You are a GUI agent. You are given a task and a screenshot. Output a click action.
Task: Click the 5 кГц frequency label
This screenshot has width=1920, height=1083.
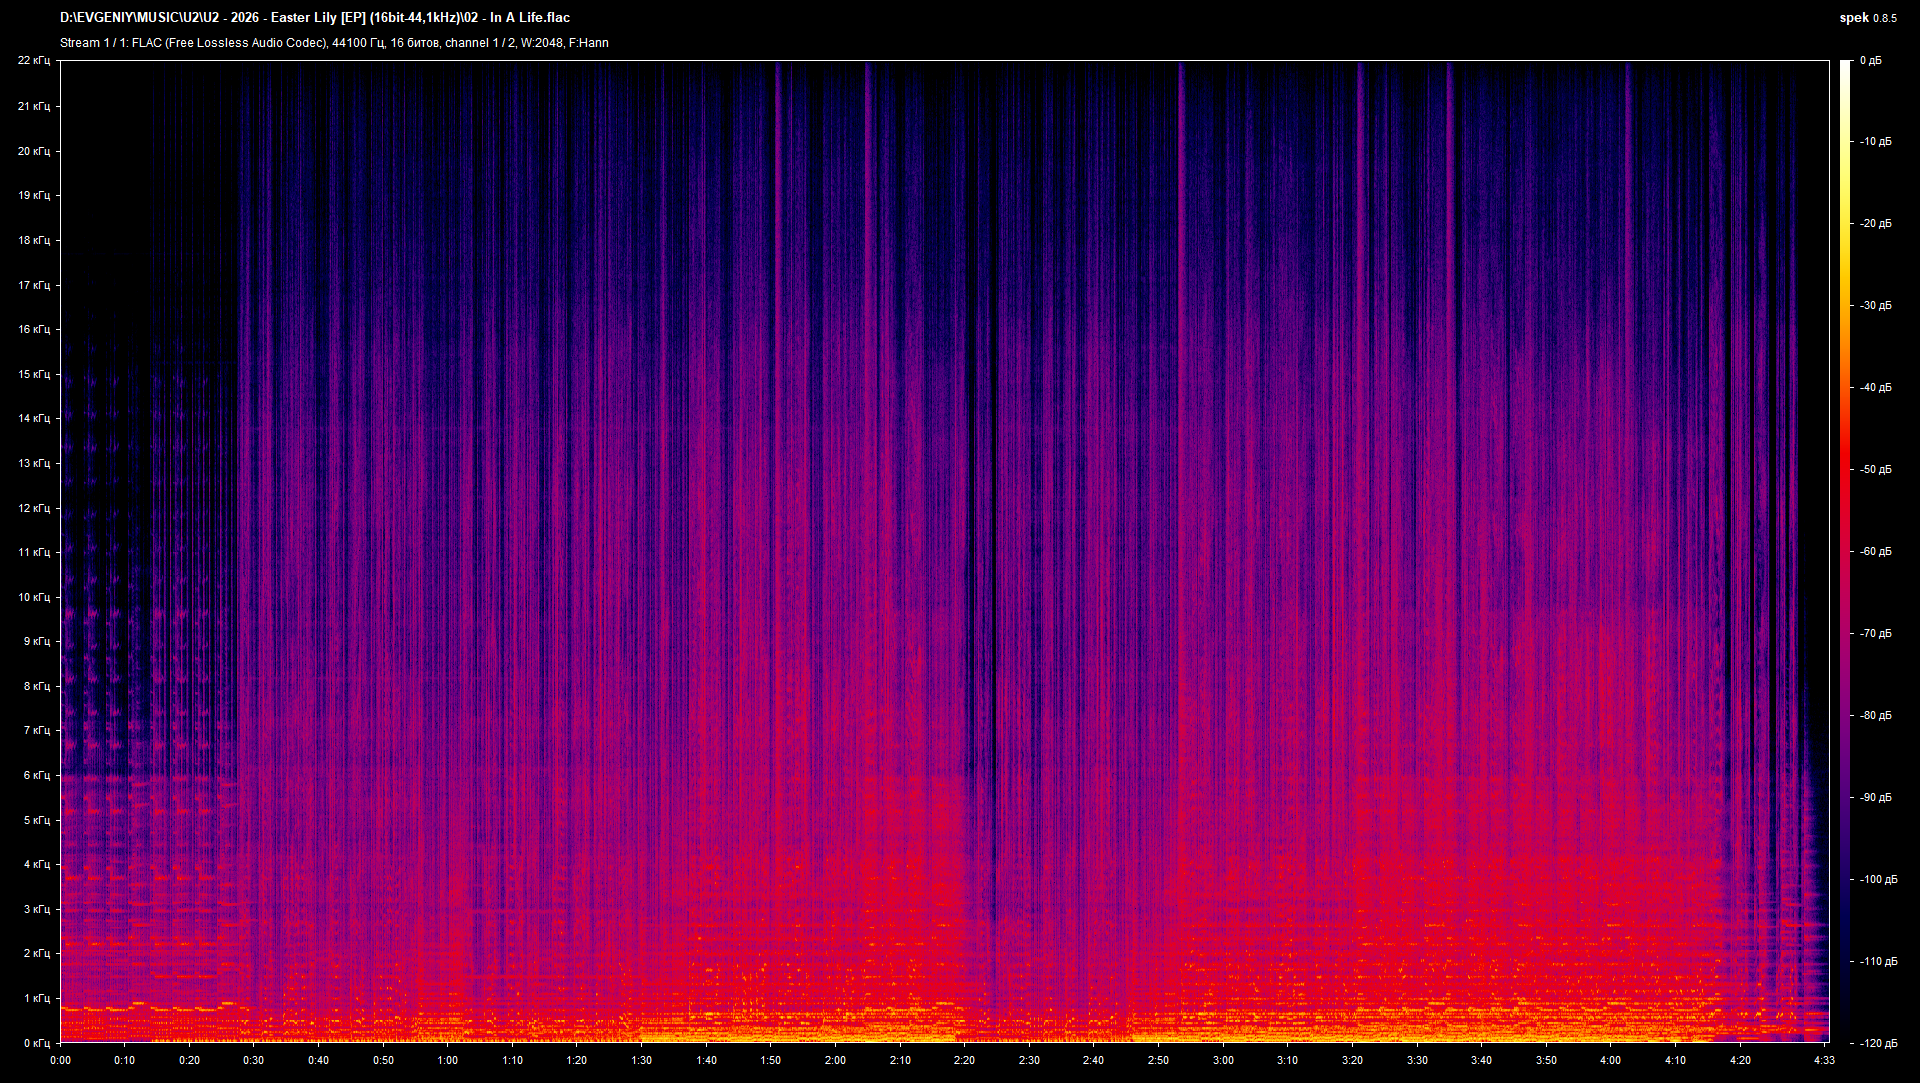37,820
